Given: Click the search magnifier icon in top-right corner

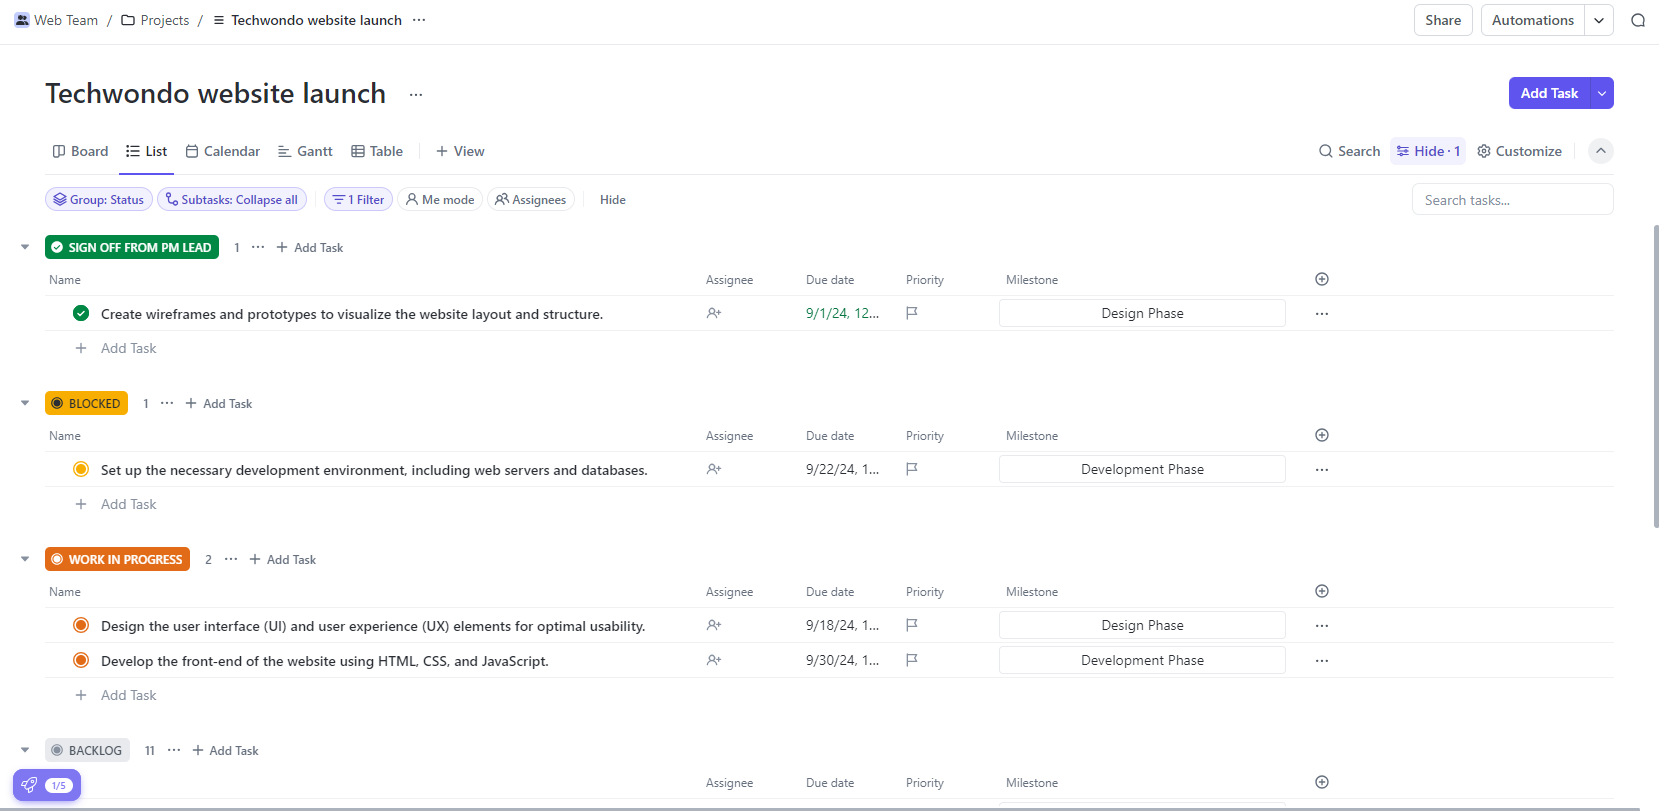Looking at the screenshot, I should click(1638, 20).
